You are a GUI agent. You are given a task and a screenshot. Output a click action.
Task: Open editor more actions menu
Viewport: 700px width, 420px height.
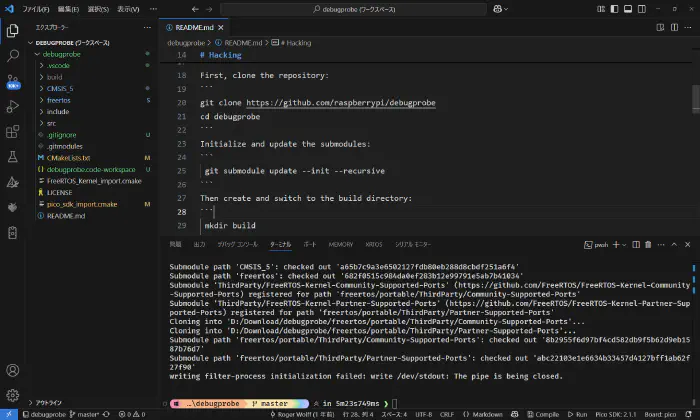pyautogui.click(x=688, y=28)
